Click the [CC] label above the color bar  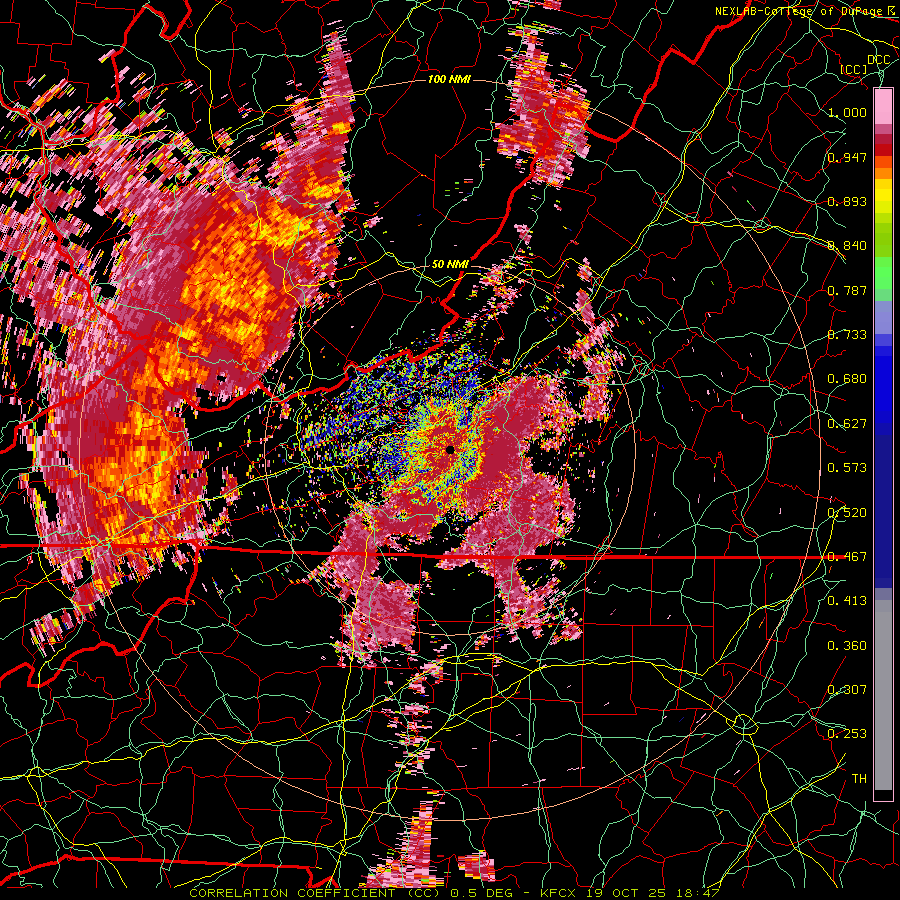coord(854,69)
